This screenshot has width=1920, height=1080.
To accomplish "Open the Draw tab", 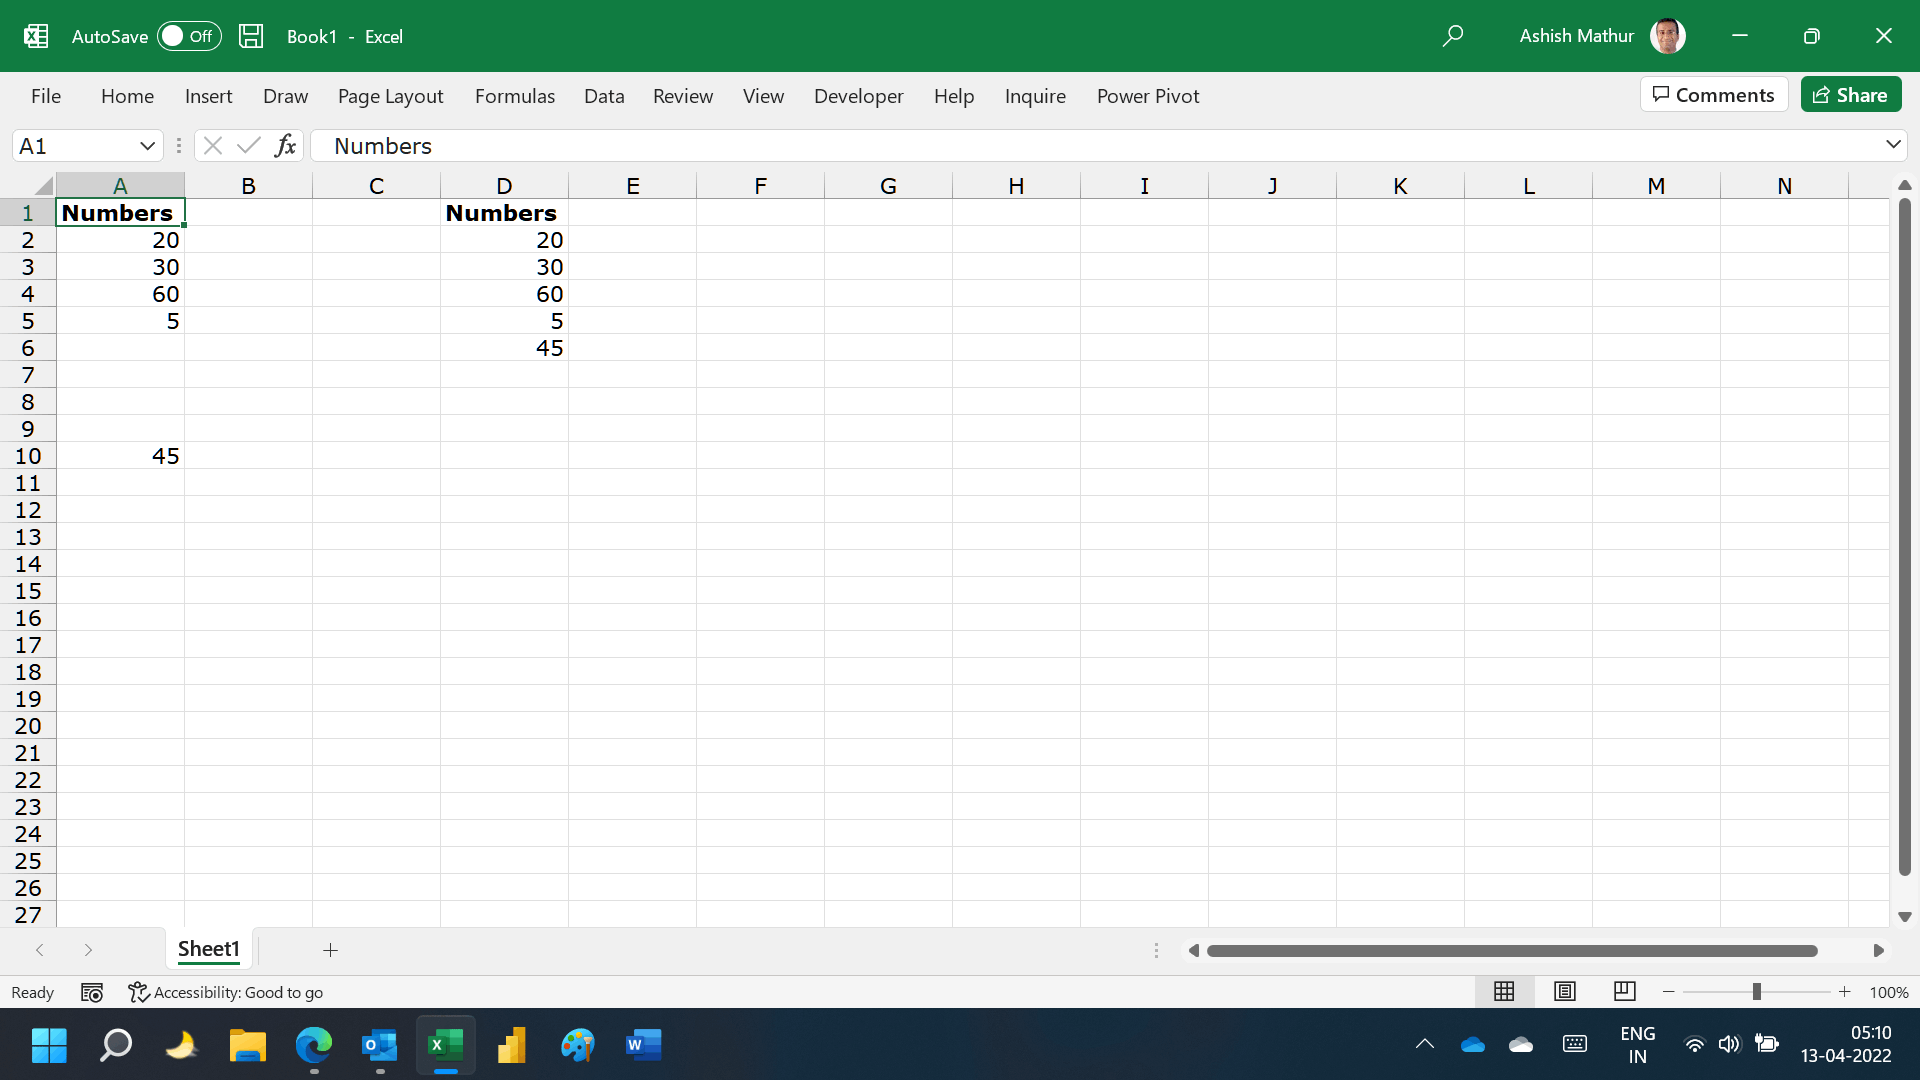I will [285, 96].
